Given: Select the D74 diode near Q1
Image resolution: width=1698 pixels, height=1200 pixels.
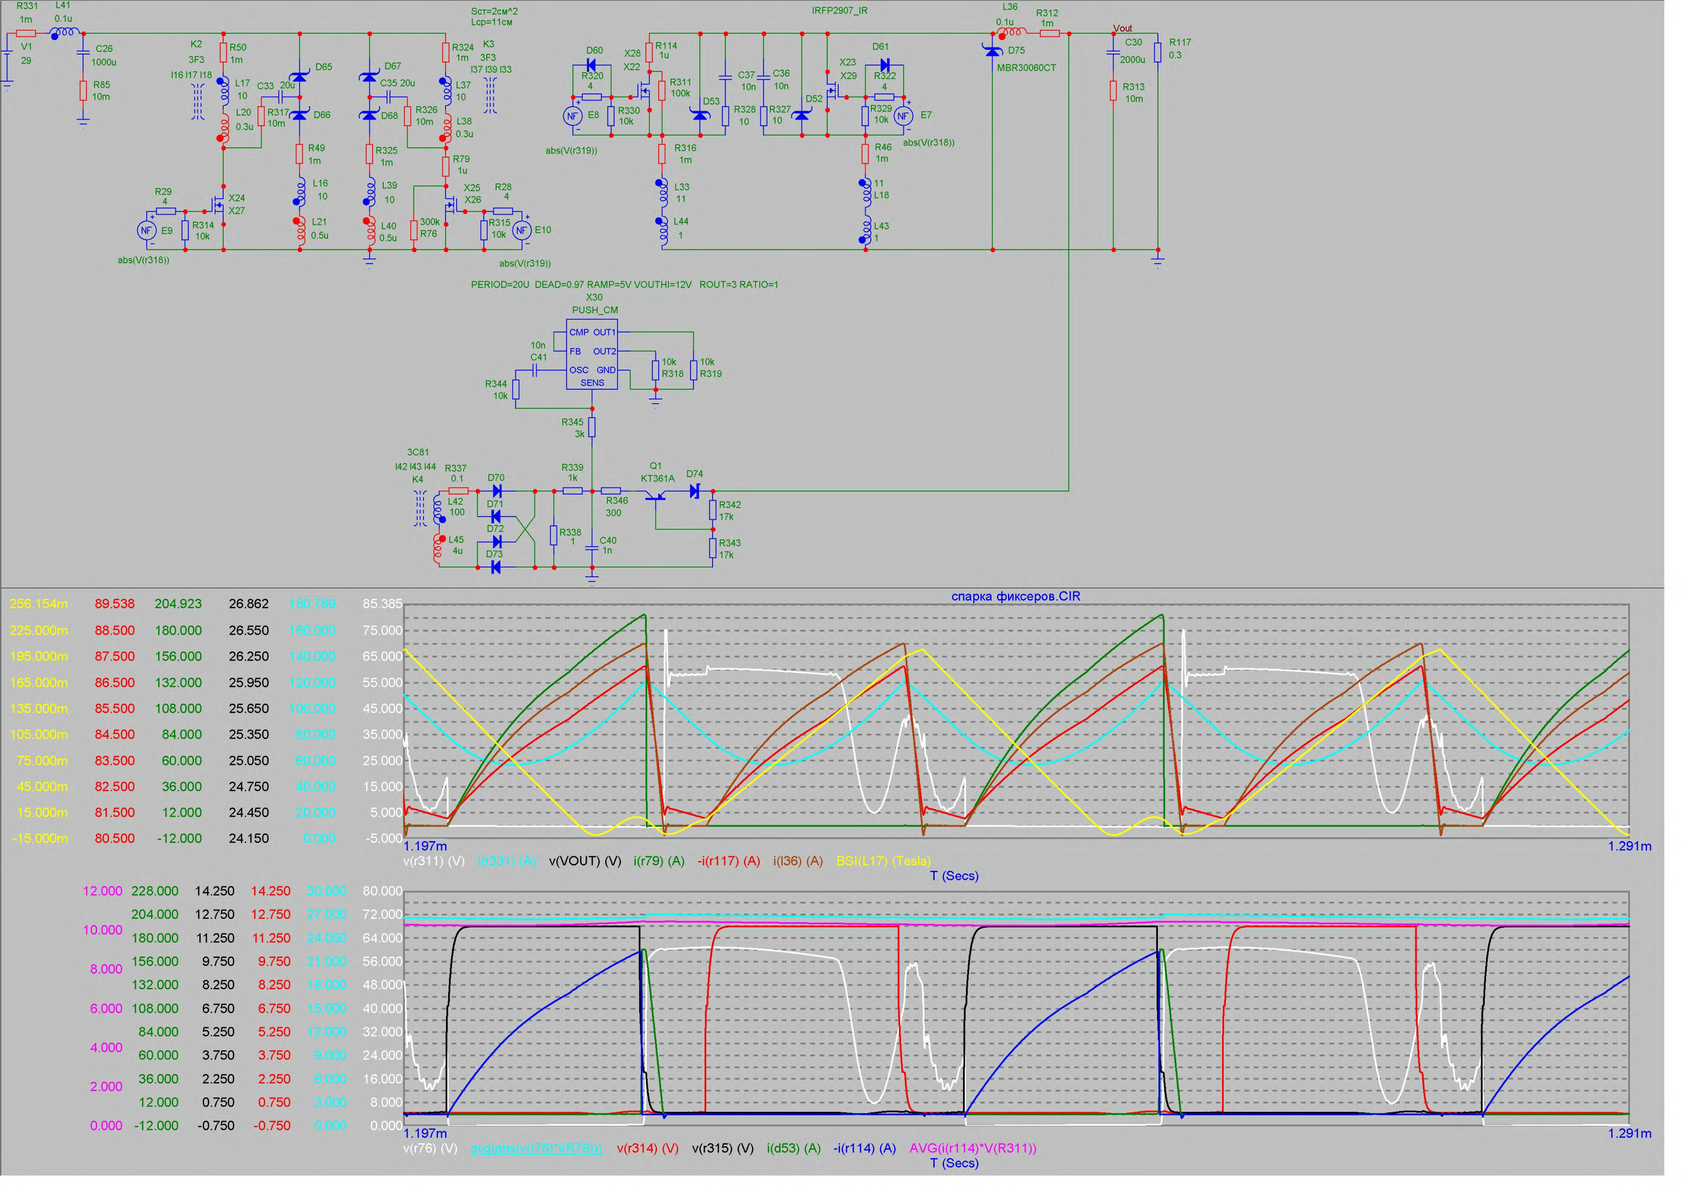Looking at the screenshot, I should tap(694, 491).
